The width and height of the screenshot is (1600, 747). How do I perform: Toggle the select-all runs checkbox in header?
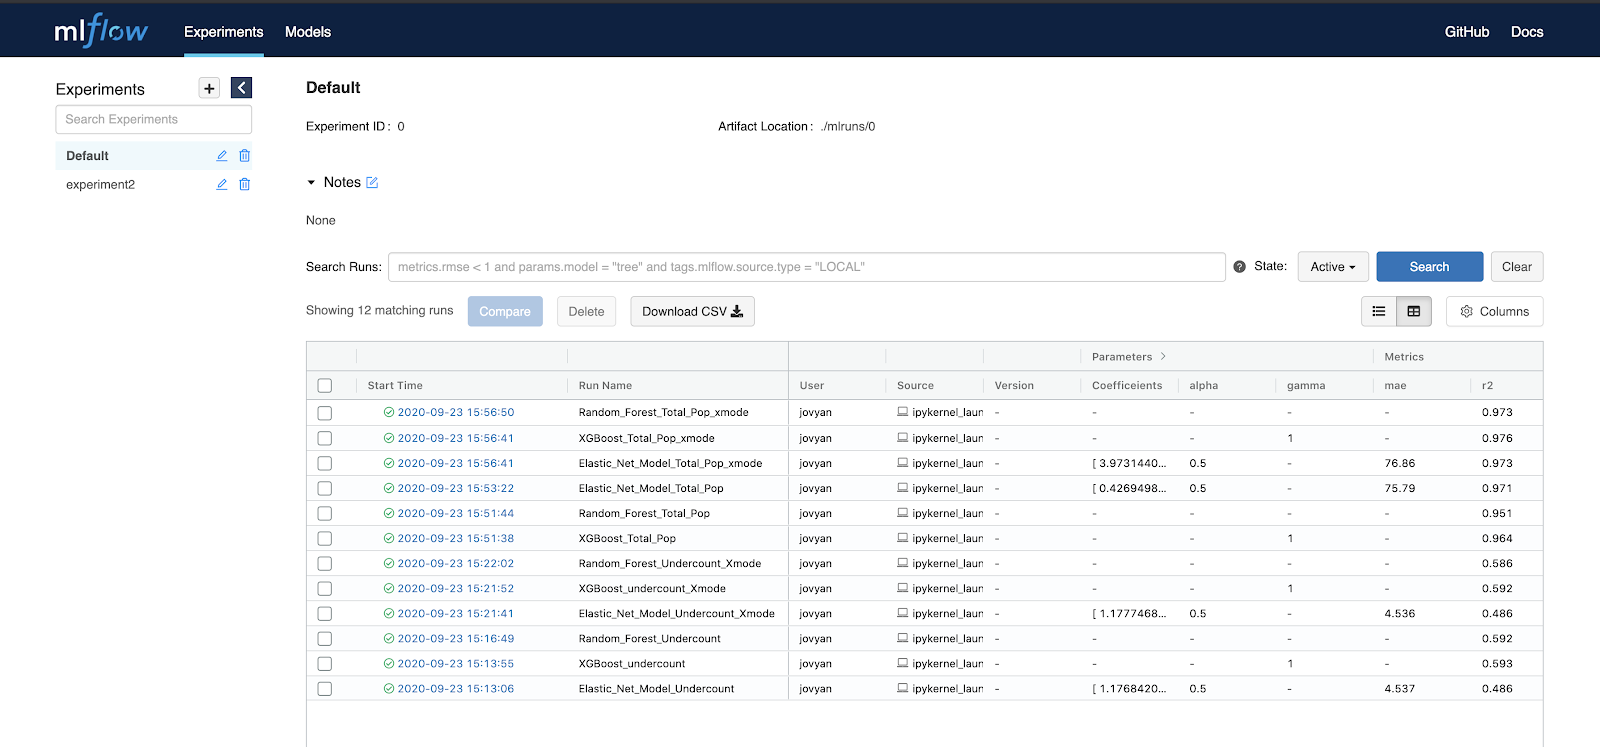[325, 386]
